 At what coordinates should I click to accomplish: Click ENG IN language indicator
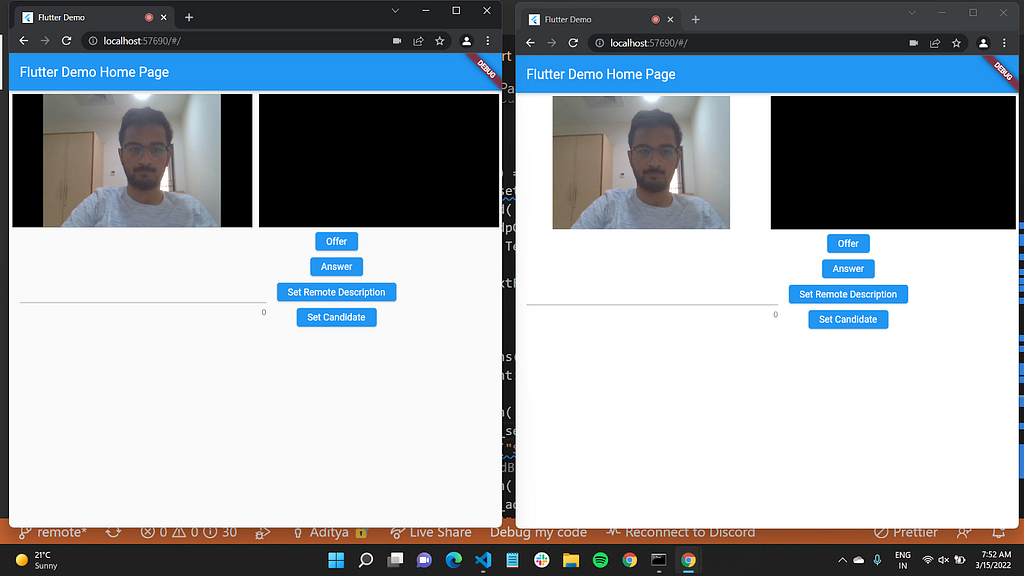[903, 560]
